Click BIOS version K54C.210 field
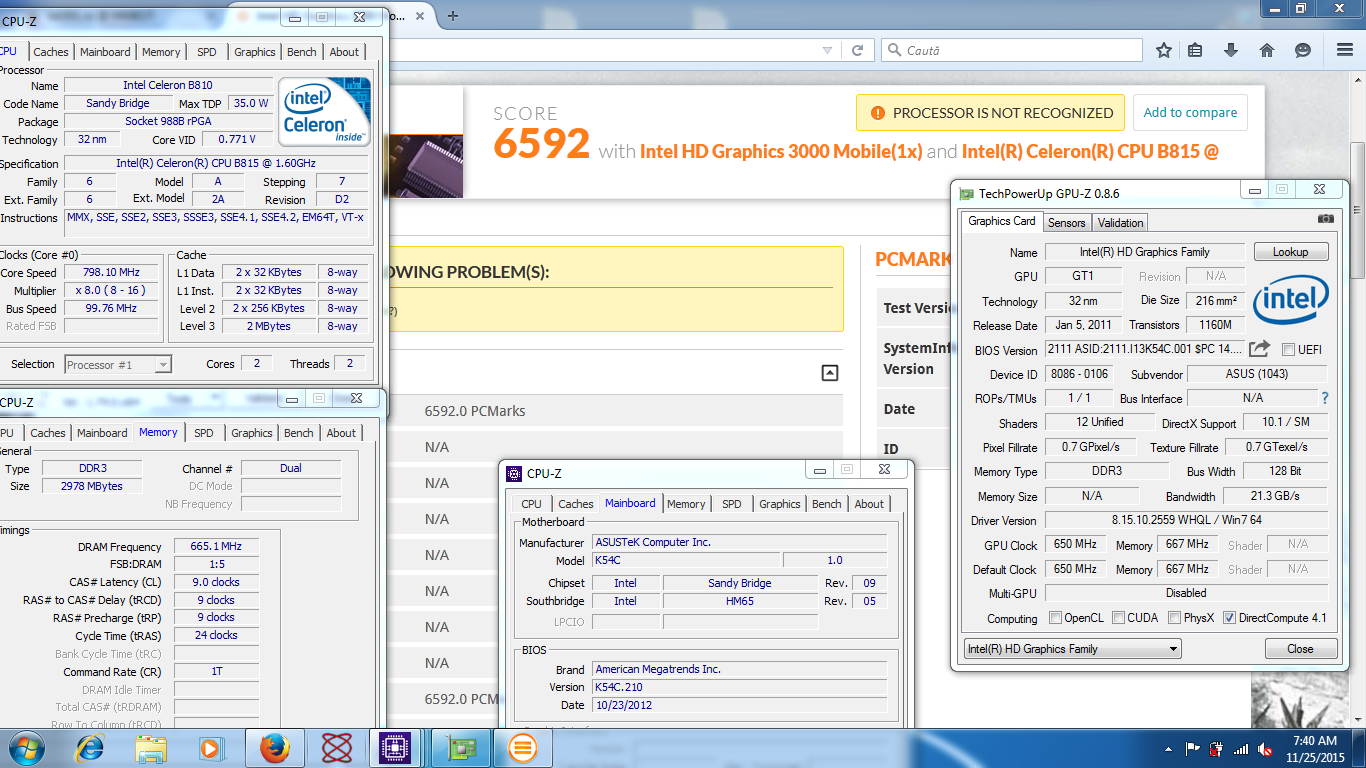 [x=738, y=688]
